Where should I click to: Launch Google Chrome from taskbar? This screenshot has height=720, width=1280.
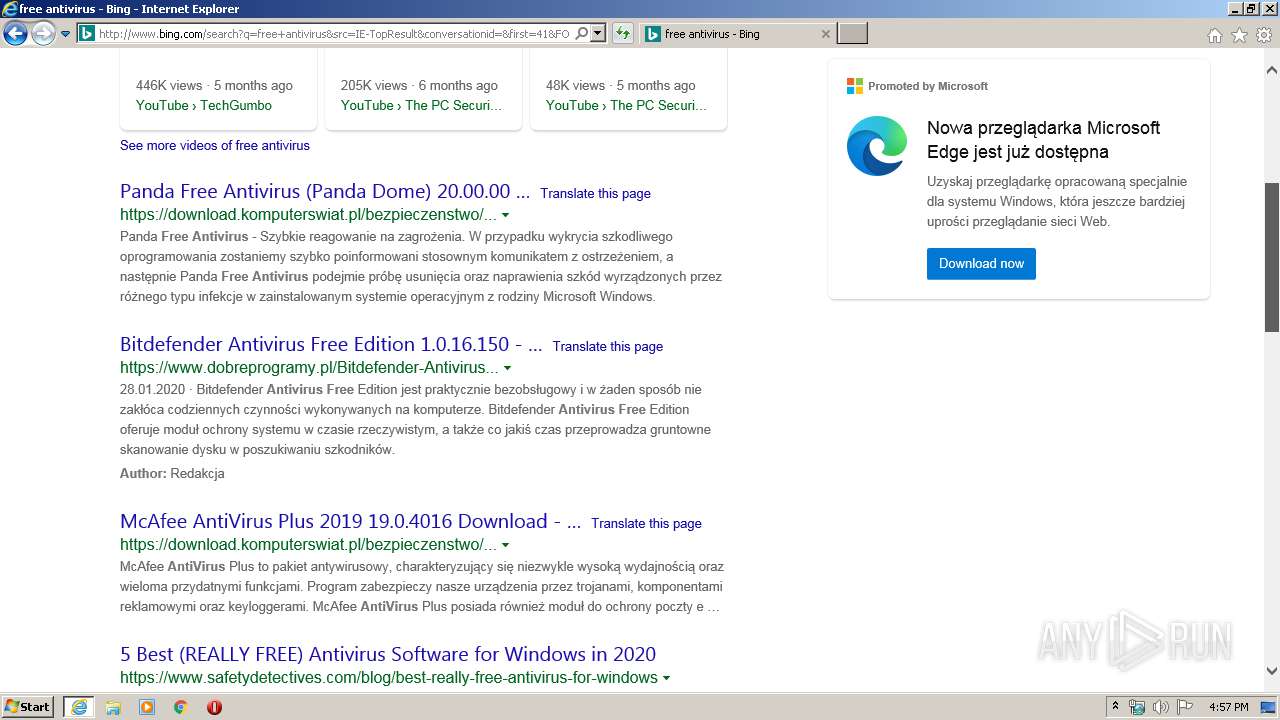181,707
